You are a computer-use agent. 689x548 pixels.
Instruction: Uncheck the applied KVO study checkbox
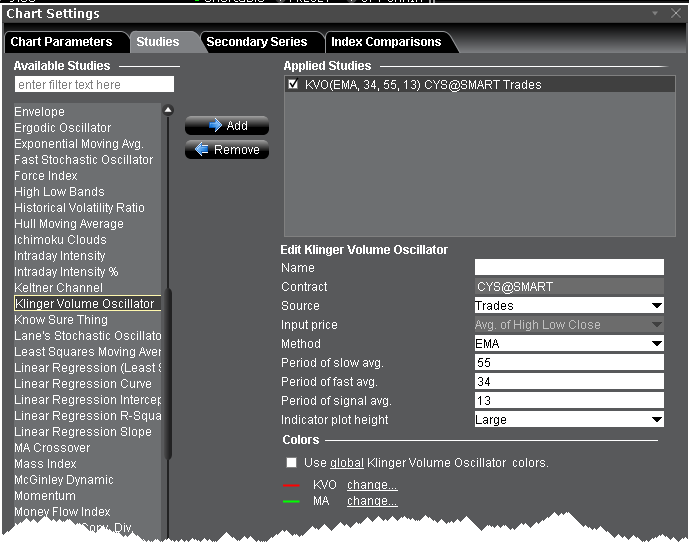coord(293,86)
